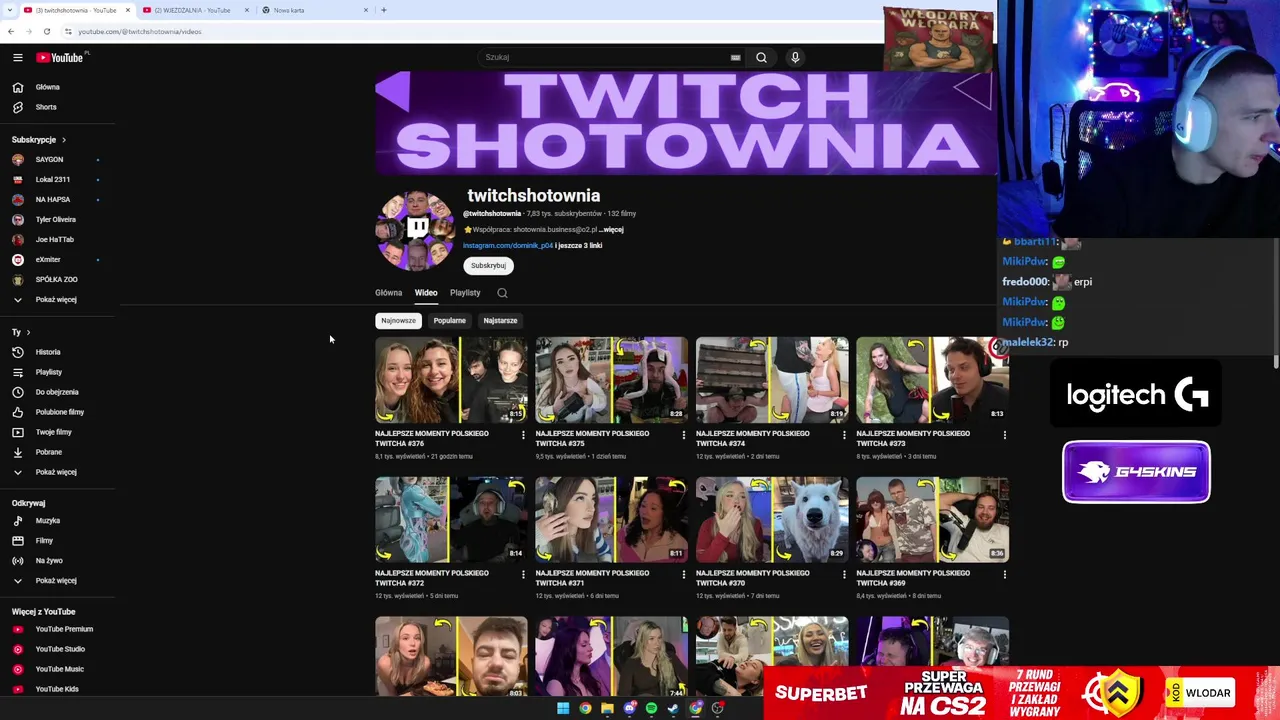Subscribe with the Subskrybuj button
Image resolution: width=1280 pixels, height=720 pixels.
click(488, 266)
